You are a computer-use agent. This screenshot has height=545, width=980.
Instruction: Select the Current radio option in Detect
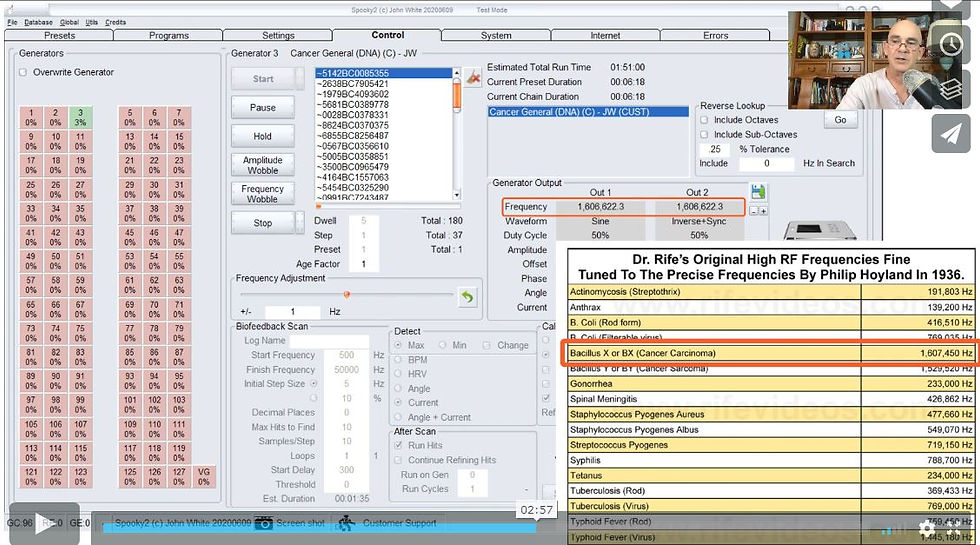pos(398,402)
